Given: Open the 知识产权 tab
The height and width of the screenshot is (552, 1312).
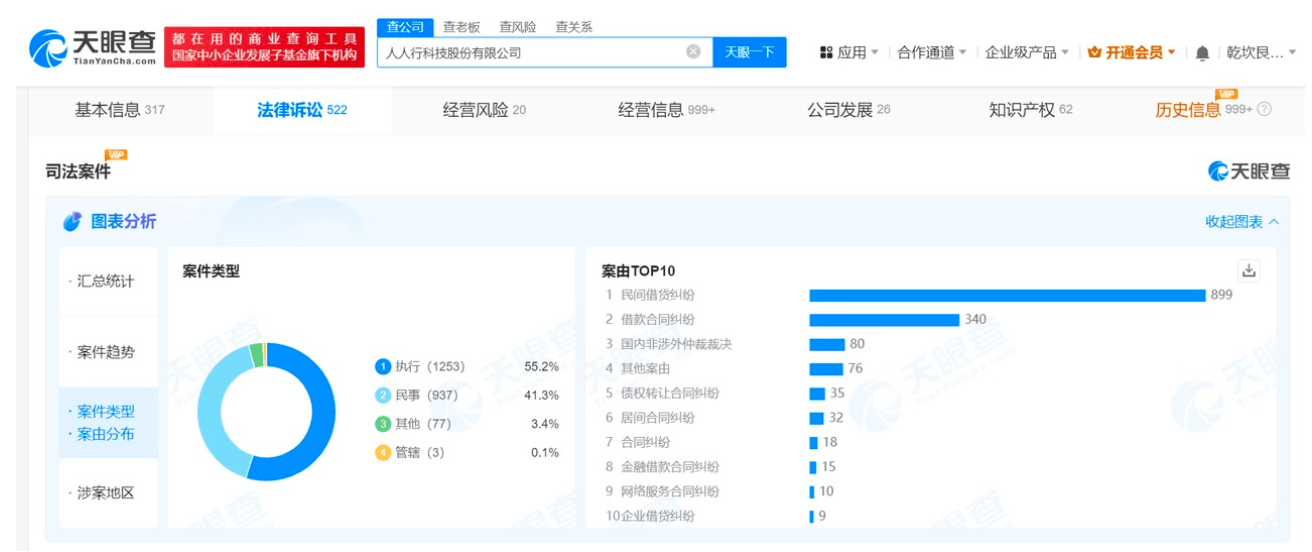Looking at the screenshot, I should point(1030,110).
